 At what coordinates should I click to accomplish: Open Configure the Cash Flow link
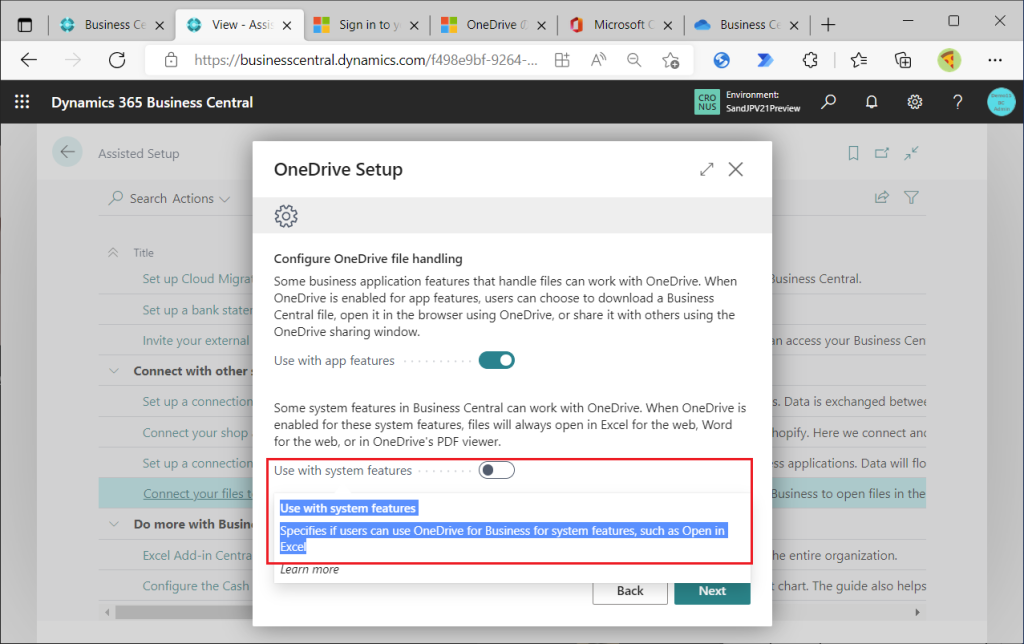pos(196,586)
